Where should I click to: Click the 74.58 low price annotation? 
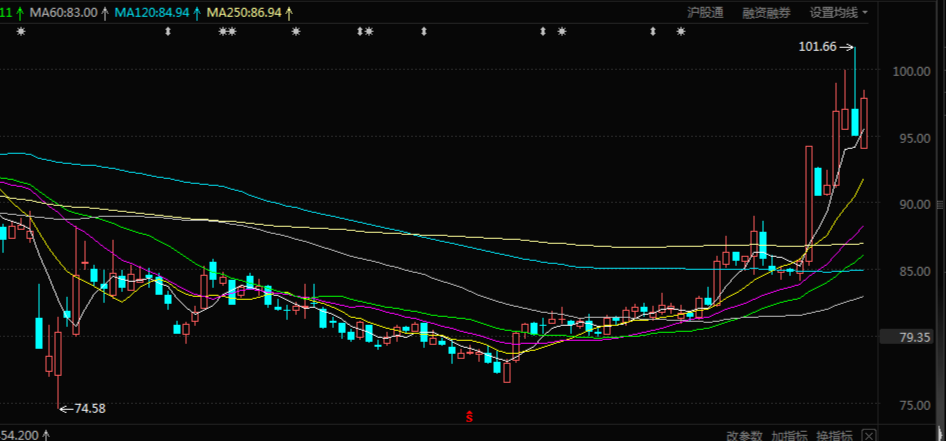point(90,408)
